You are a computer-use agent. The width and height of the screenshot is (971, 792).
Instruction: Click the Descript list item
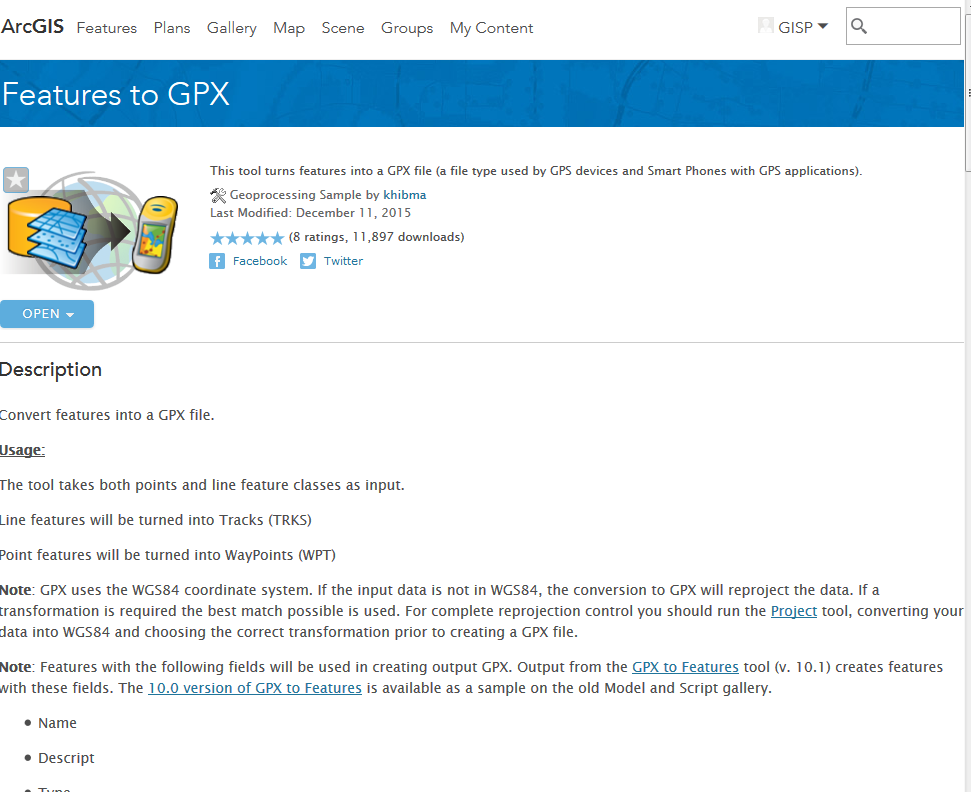coord(66,758)
